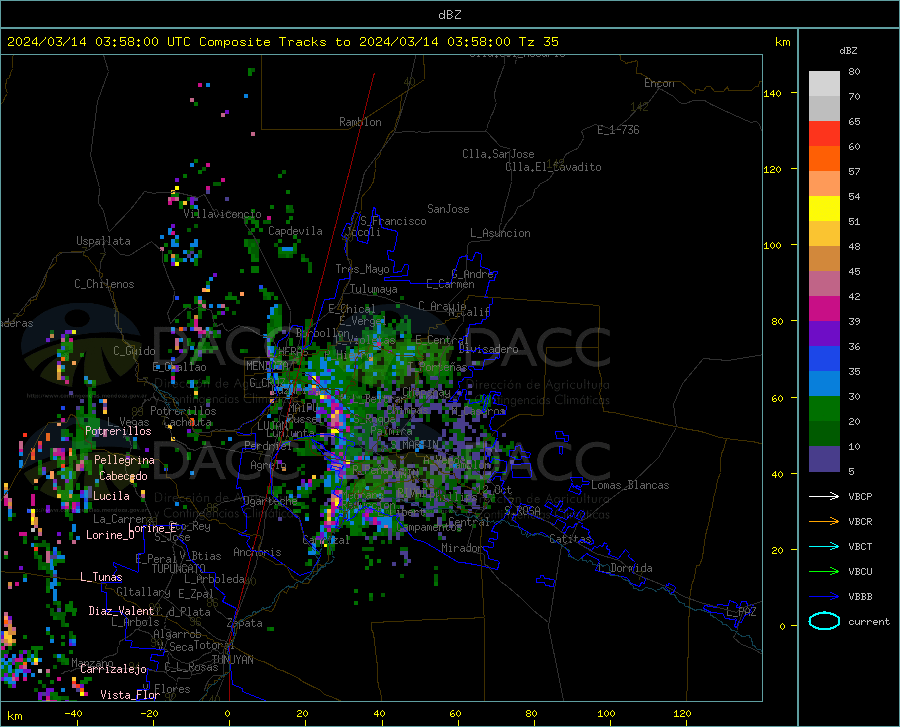Click the C_Guido map label
900x727 pixels.
[134, 351]
